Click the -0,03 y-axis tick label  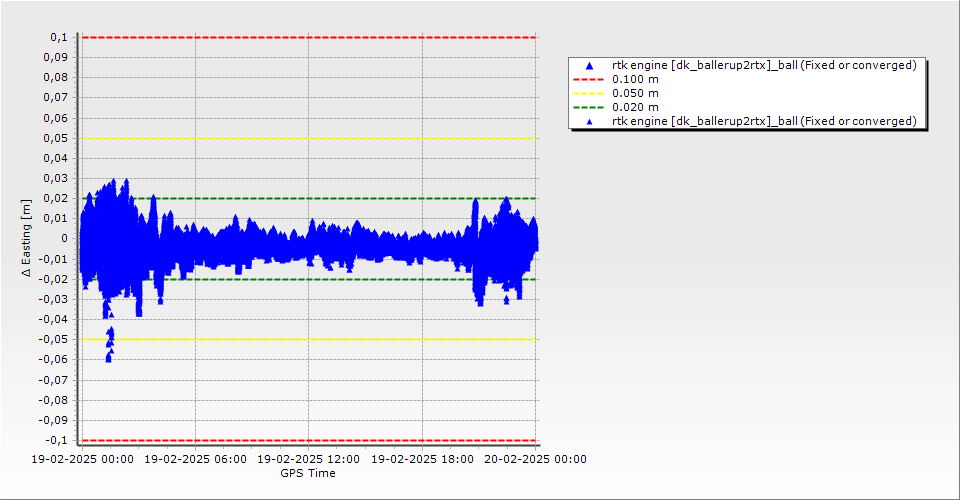pos(53,299)
